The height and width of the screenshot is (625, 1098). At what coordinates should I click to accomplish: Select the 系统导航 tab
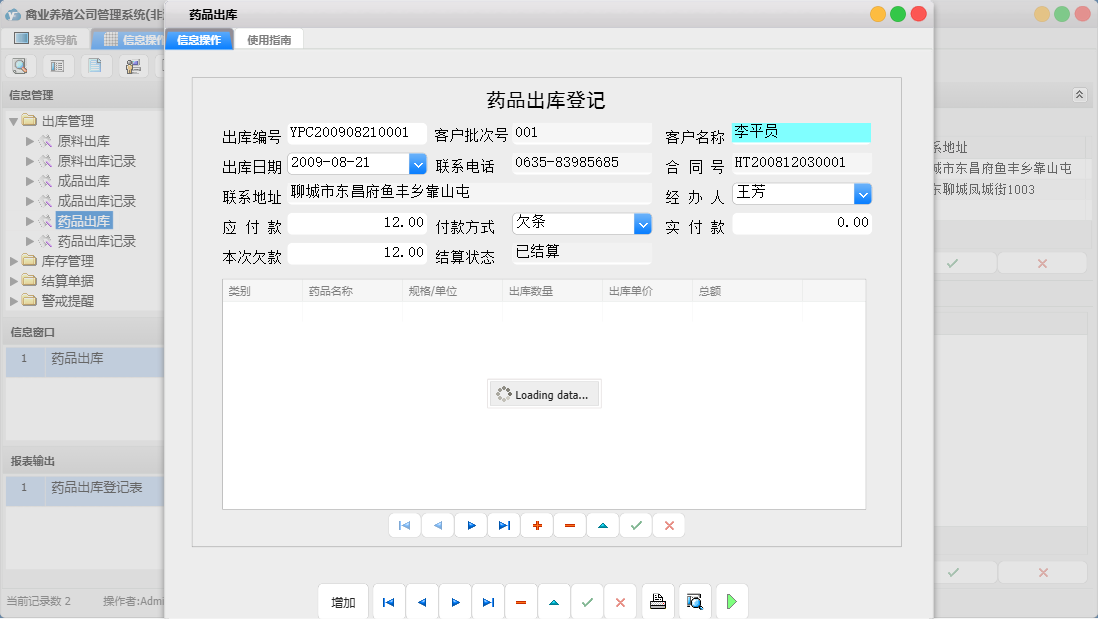click(x=46, y=40)
